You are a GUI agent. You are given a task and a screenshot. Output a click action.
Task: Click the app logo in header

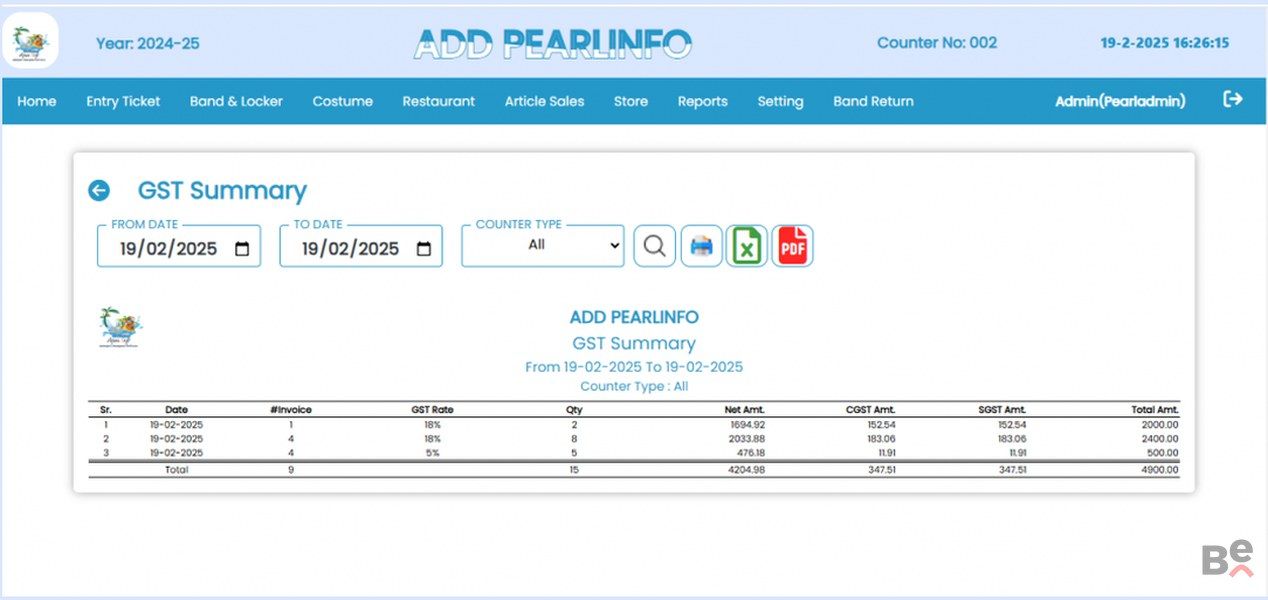pos(31,42)
